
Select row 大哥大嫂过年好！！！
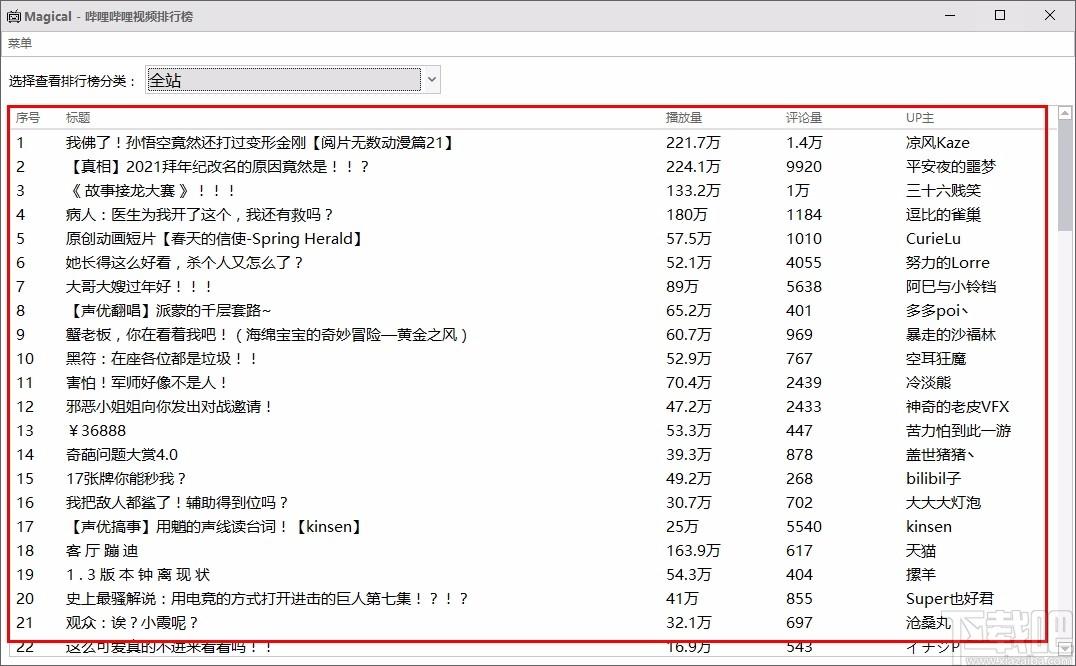click(x=528, y=287)
